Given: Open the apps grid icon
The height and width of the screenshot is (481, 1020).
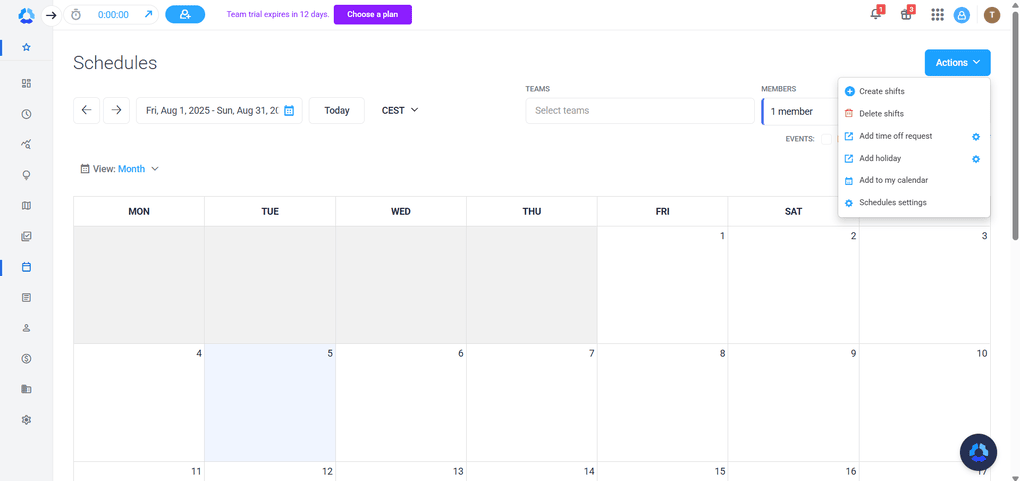Looking at the screenshot, I should 937,15.
